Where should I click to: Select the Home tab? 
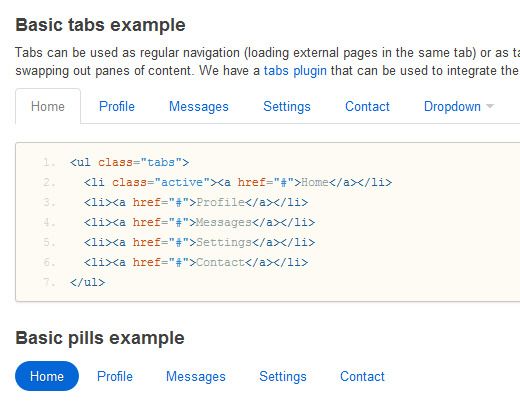click(x=48, y=107)
